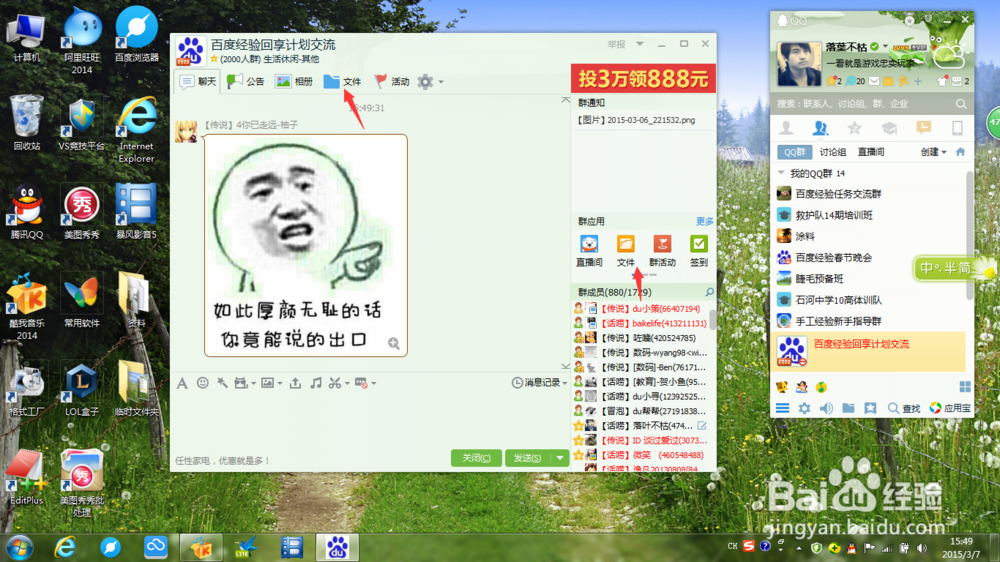1000x562 pixels.
Task: Switch to 活动 tab in group window
Action: [x=391, y=81]
